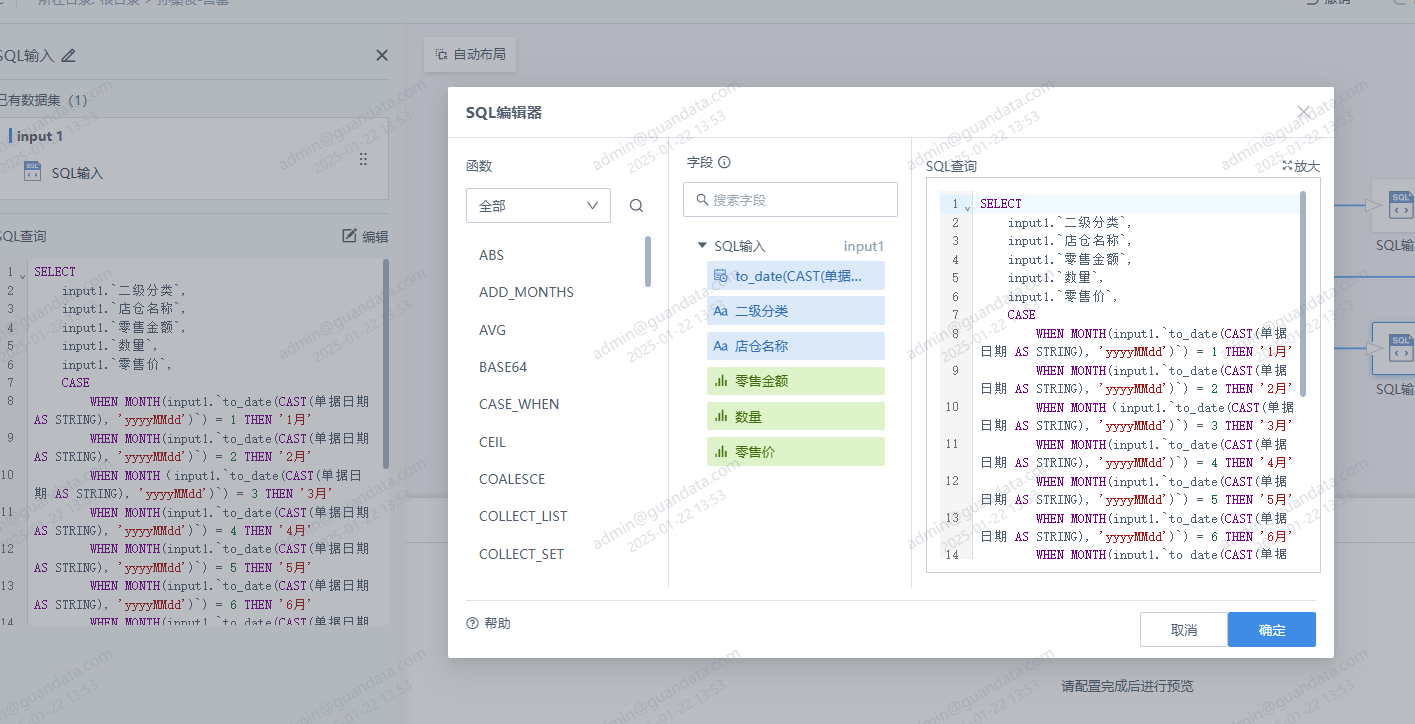Select the CEIL function
Viewport: 1415px width, 724px height.
[x=492, y=442]
